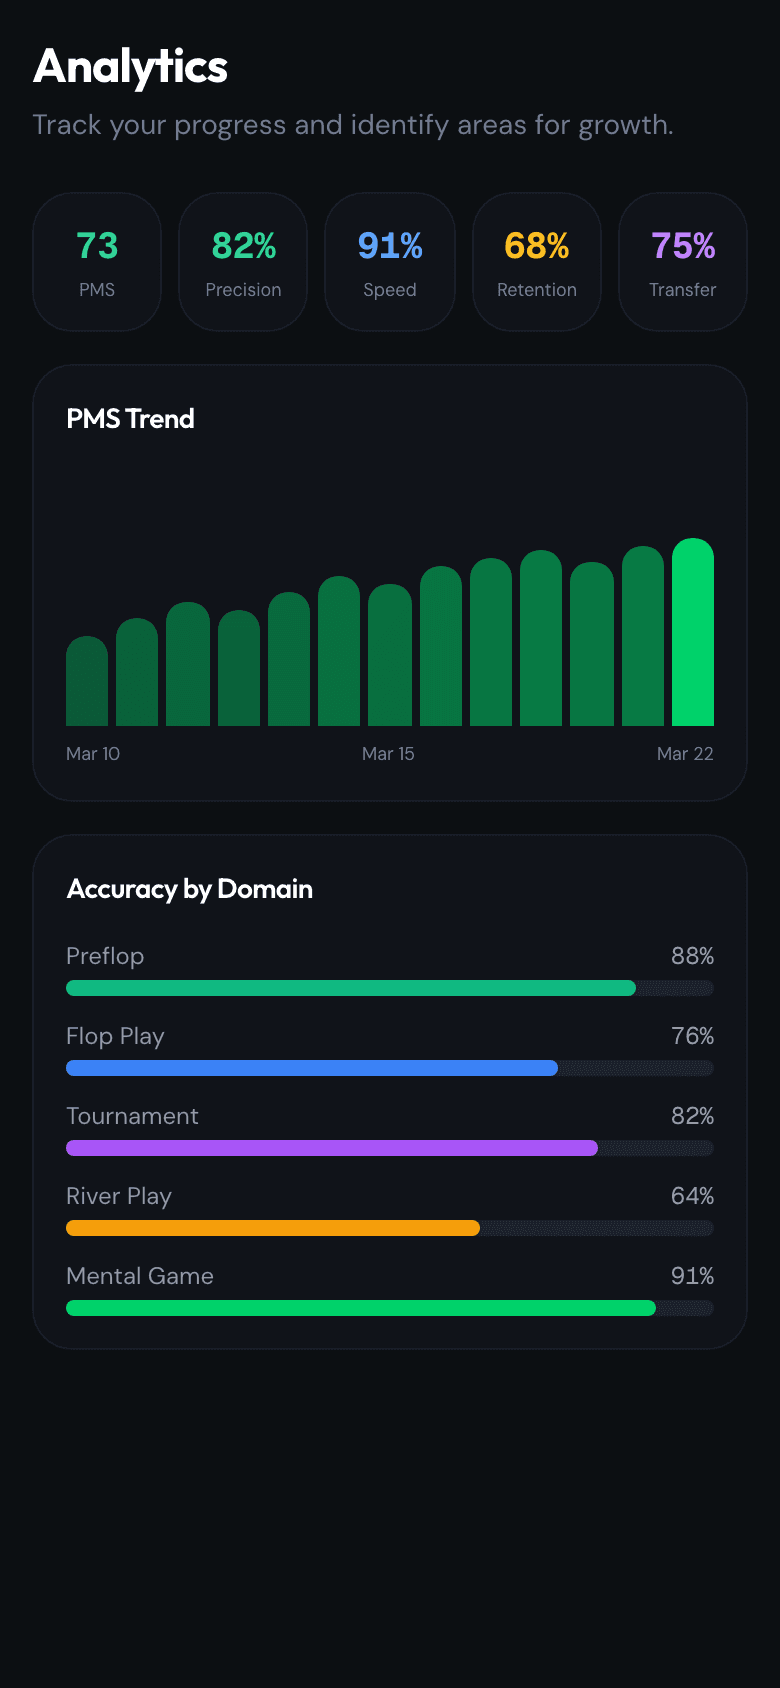Click the 82% Precision stat card
780x1688 pixels.
click(243, 261)
